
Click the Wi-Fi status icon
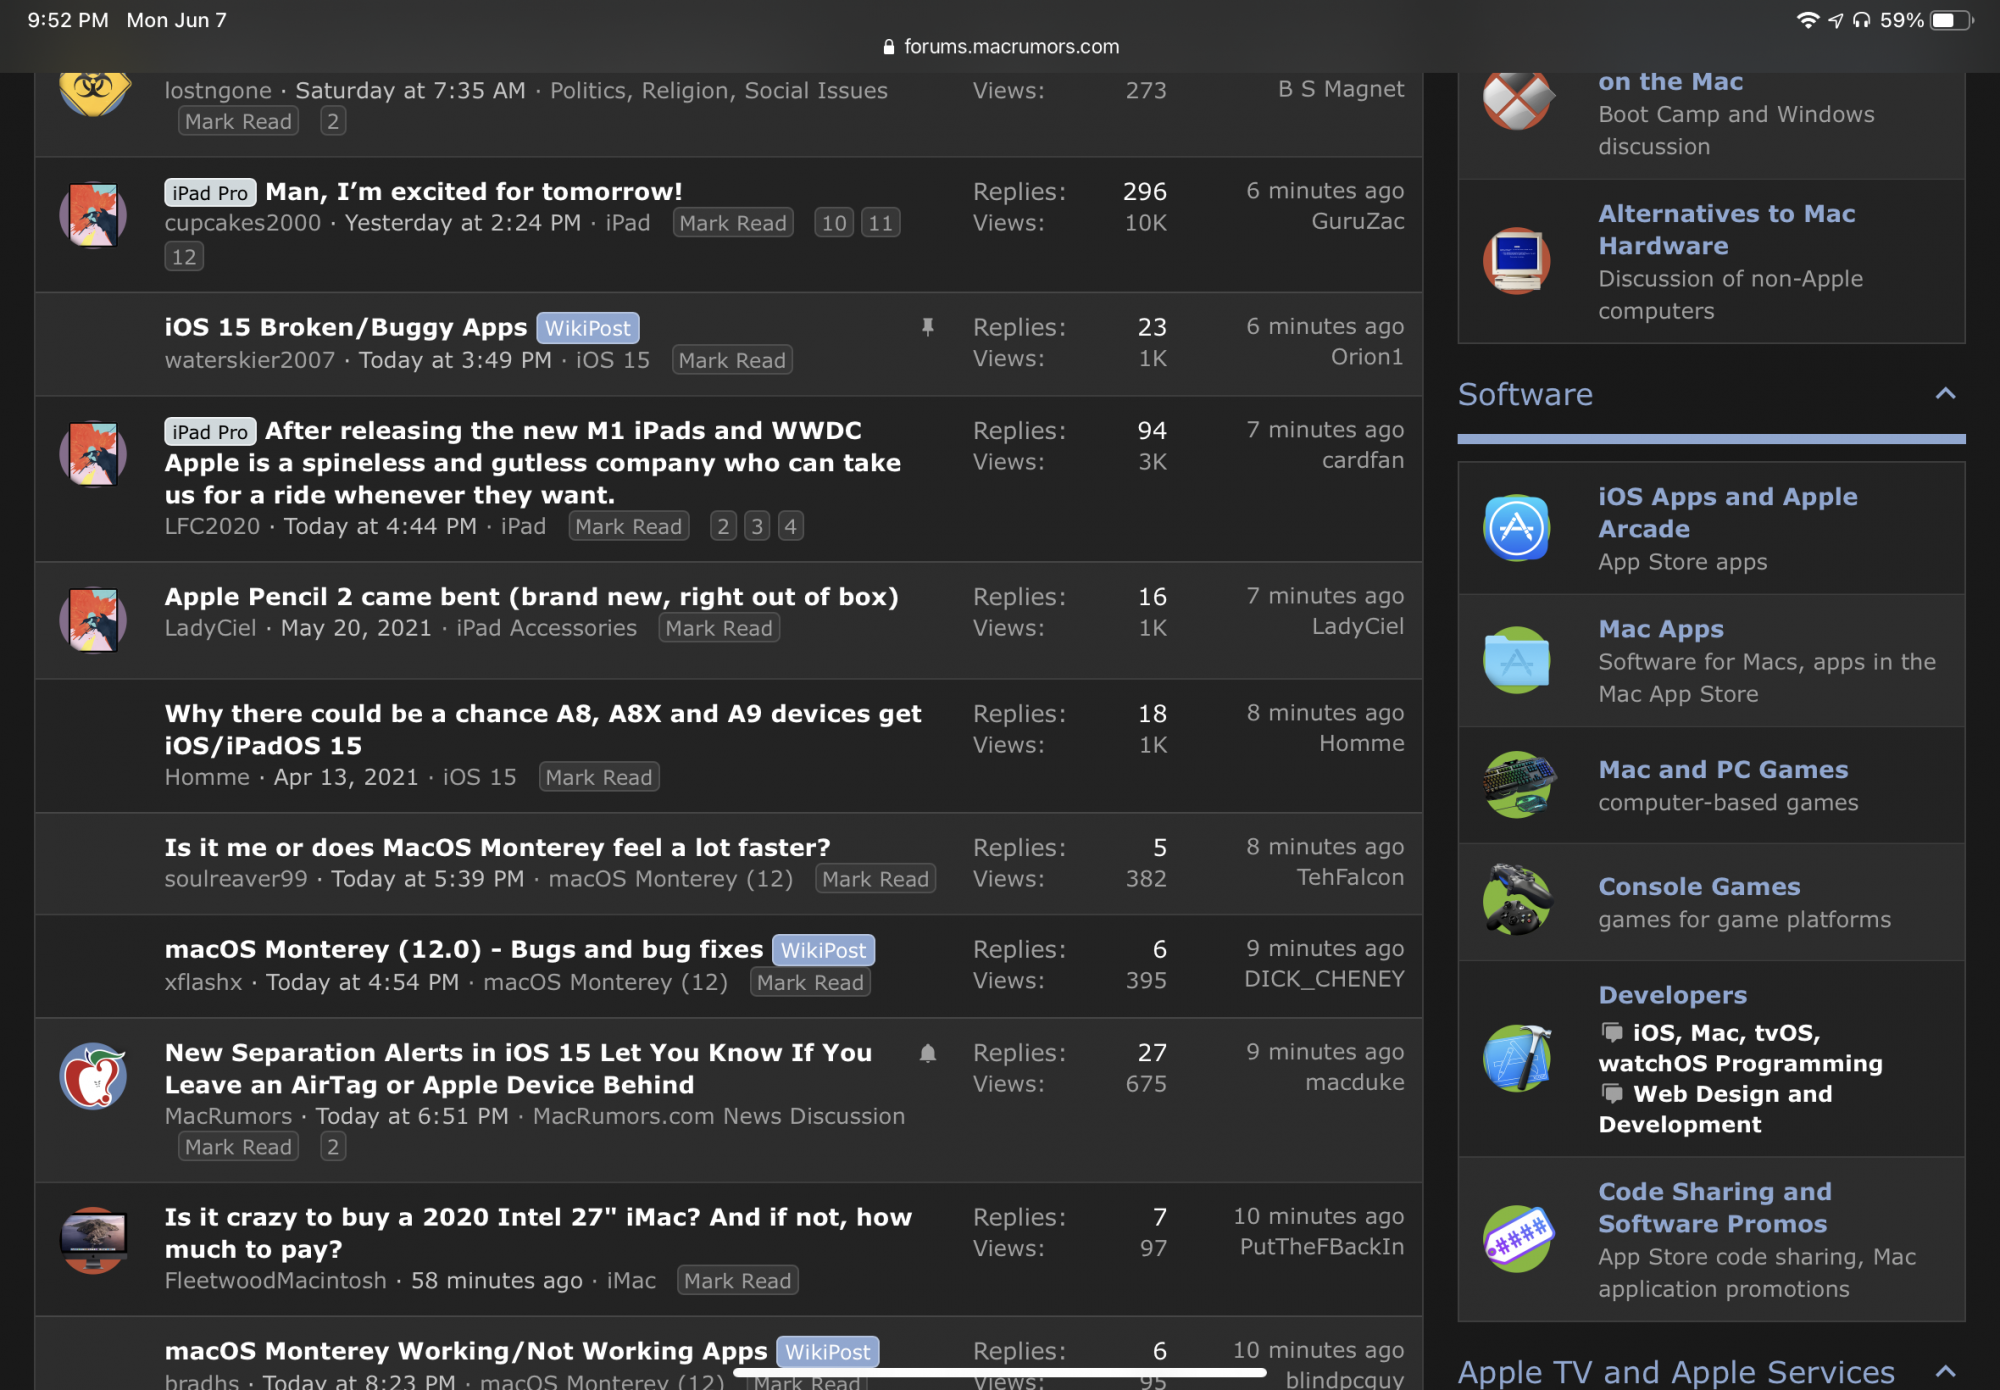coord(1808,20)
